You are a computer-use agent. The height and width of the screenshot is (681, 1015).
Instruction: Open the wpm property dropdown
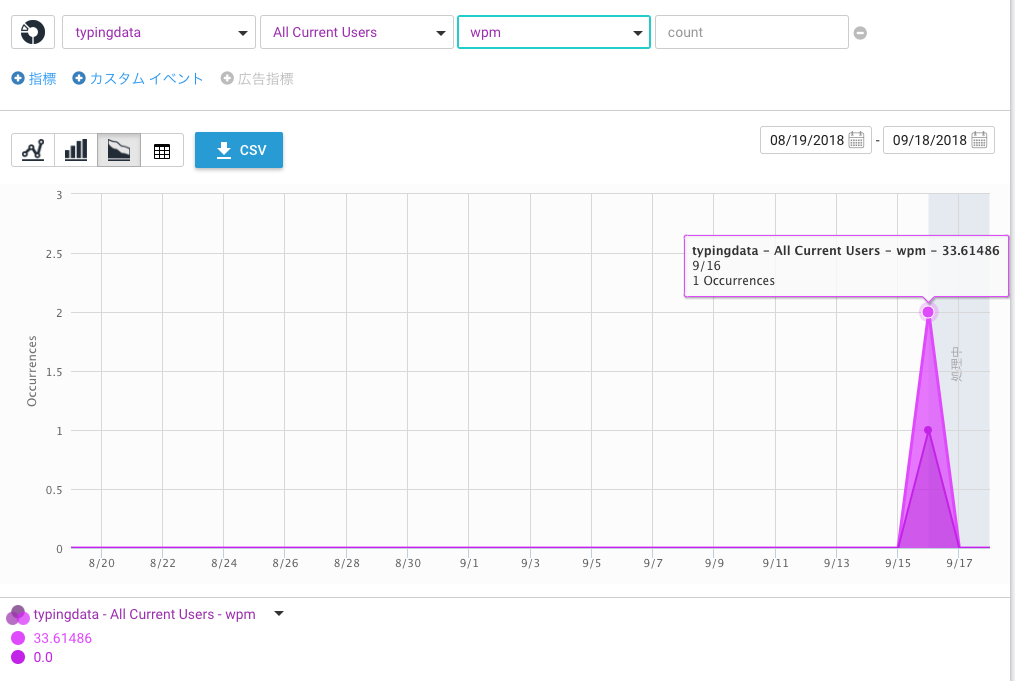tap(553, 32)
